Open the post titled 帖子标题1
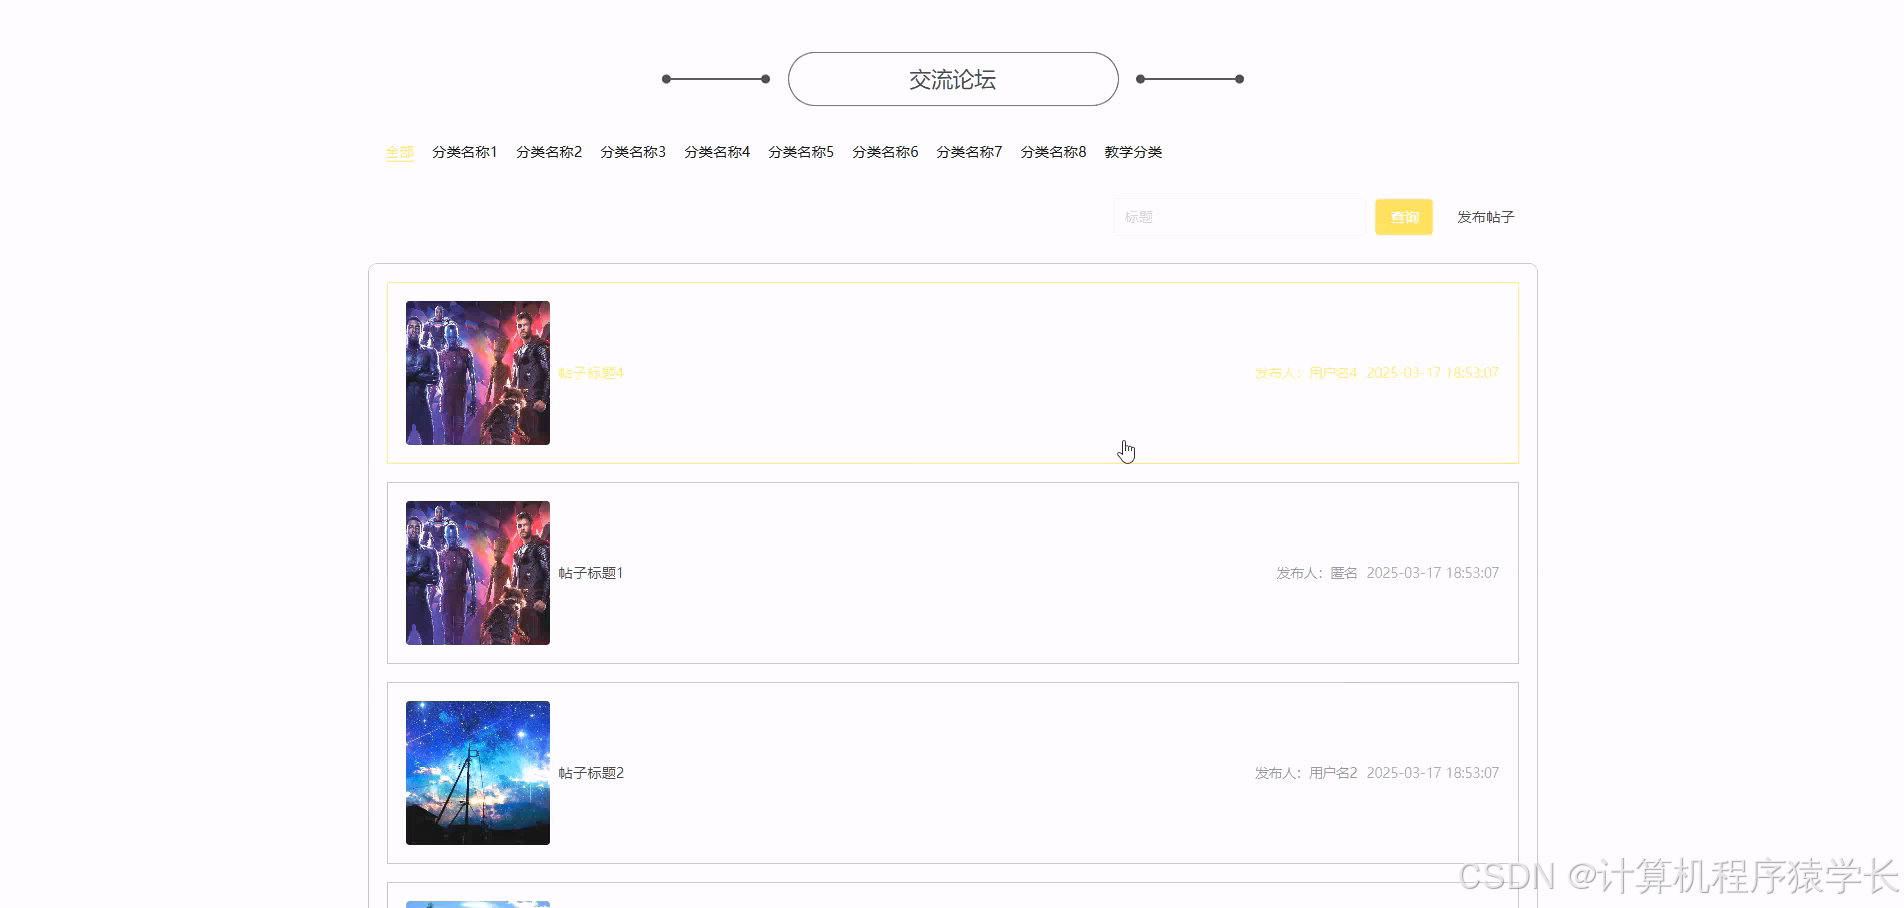 coord(591,573)
